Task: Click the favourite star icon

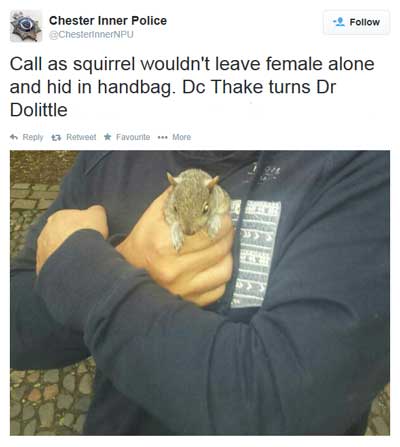Action: click(107, 137)
